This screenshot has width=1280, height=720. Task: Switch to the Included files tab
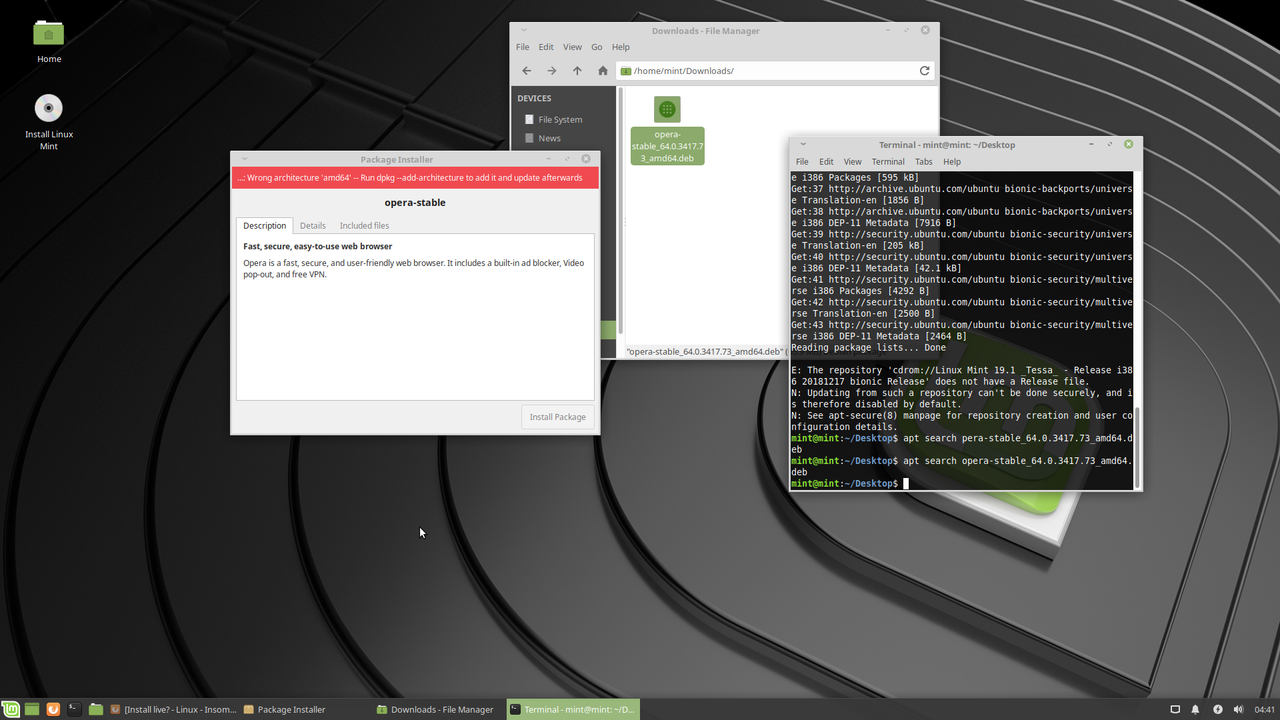tap(364, 226)
